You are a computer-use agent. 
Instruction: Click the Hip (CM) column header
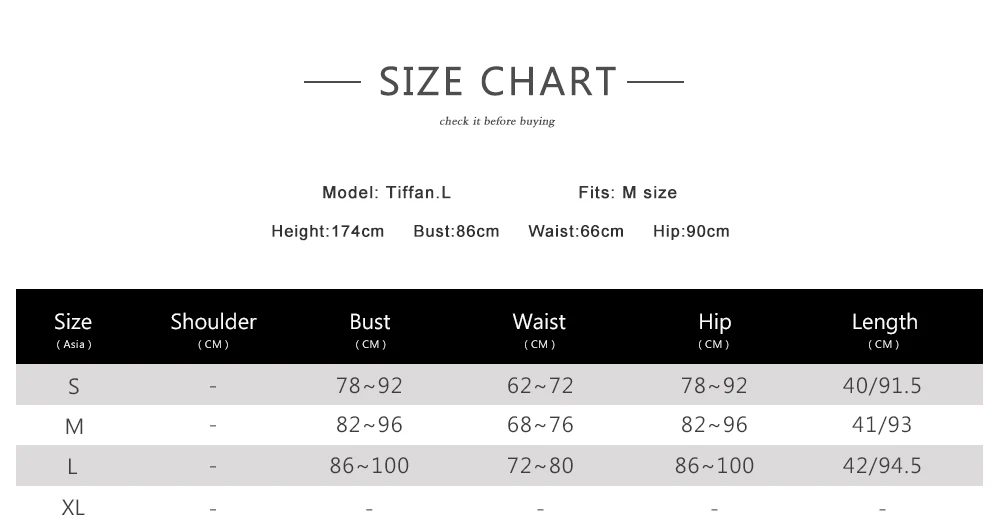[x=714, y=328]
